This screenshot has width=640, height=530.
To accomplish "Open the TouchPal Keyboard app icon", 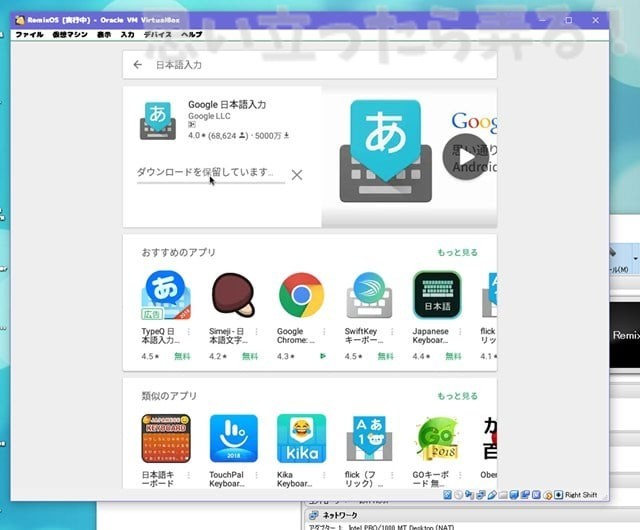I will [x=233, y=439].
